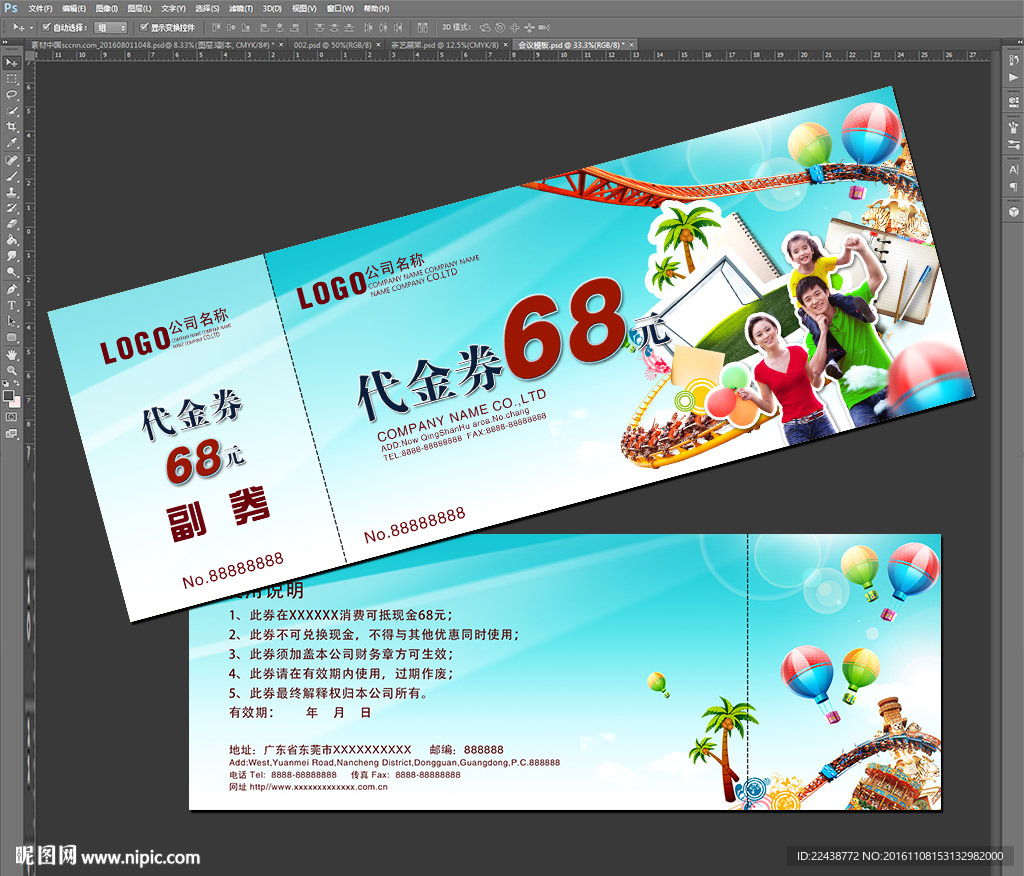Open the Properties panel icon
The width and height of the screenshot is (1024, 876).
click(x=1014, y=101)
